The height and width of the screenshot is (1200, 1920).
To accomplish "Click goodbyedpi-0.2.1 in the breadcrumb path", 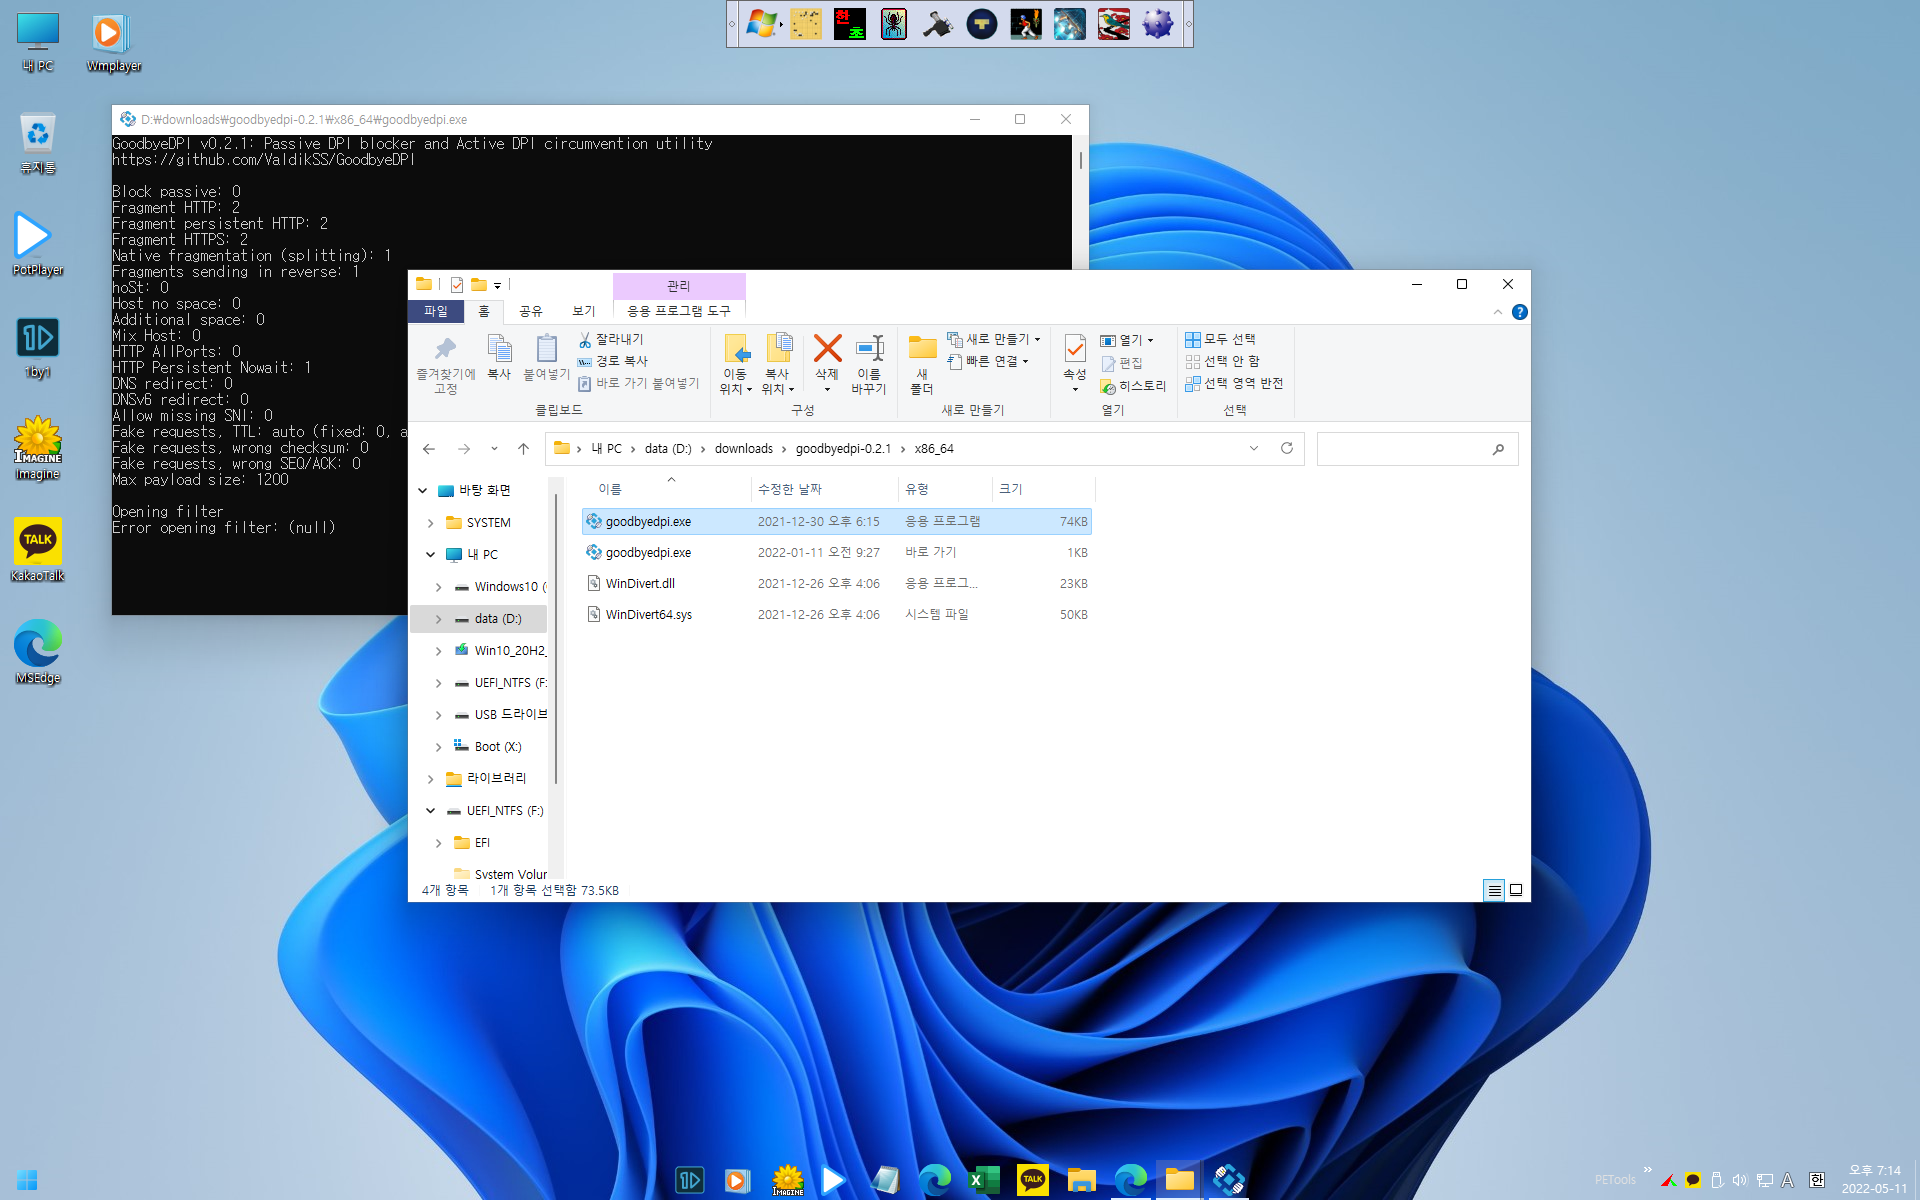I will click(x=843, y=449).
